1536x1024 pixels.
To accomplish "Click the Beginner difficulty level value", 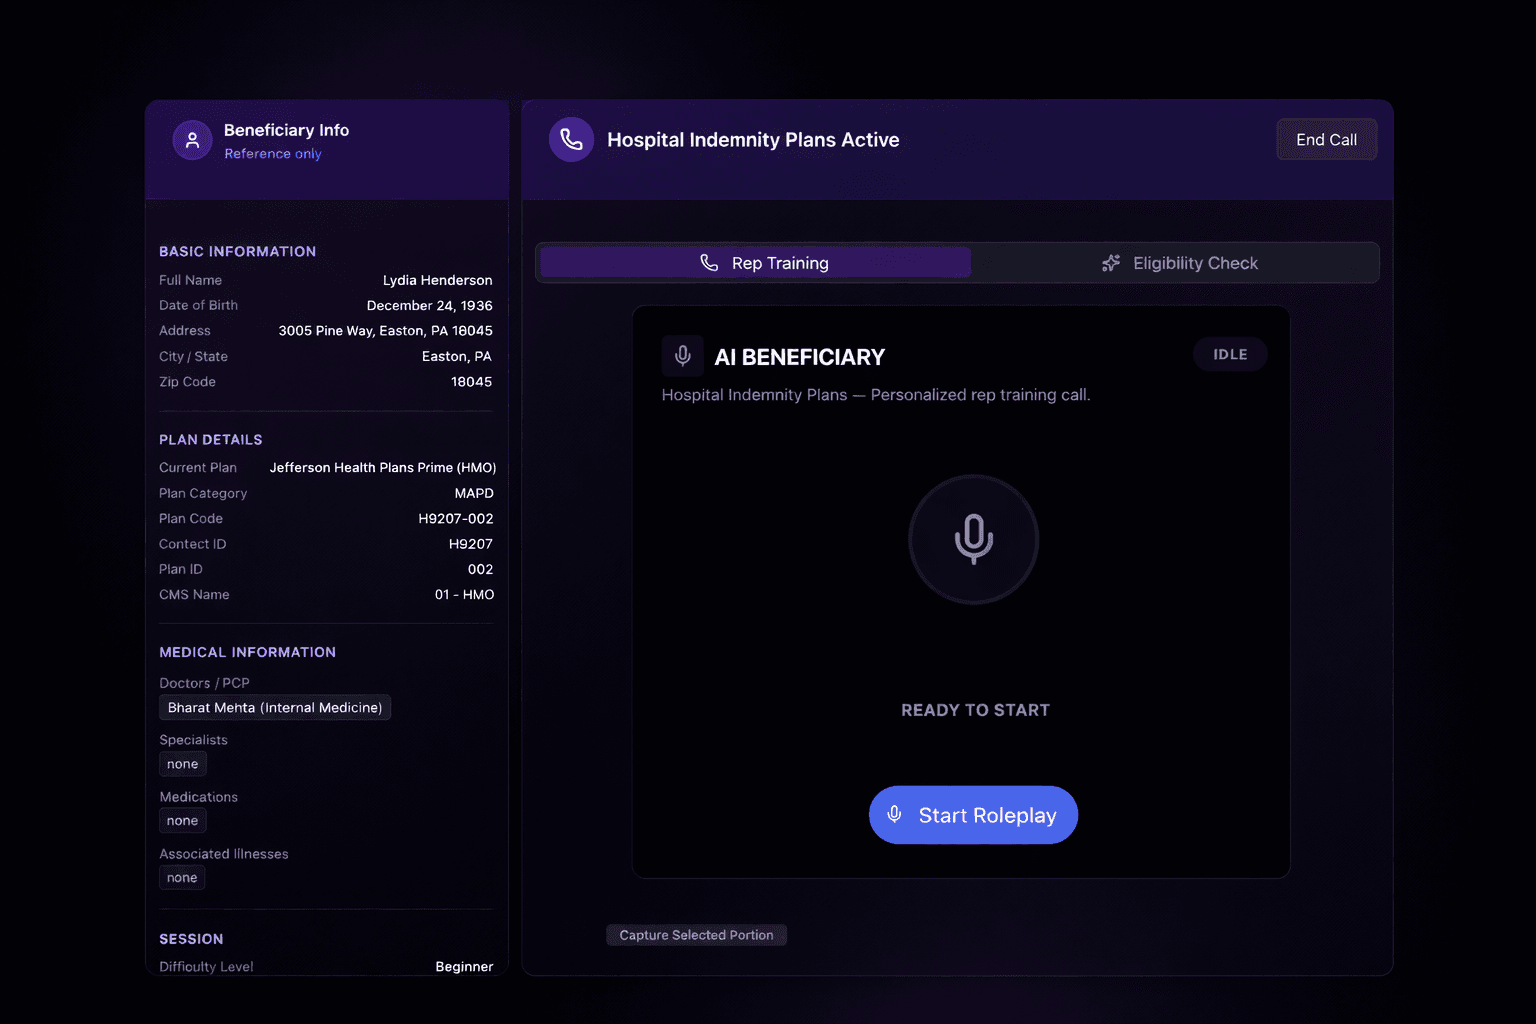I will [464, 966].
